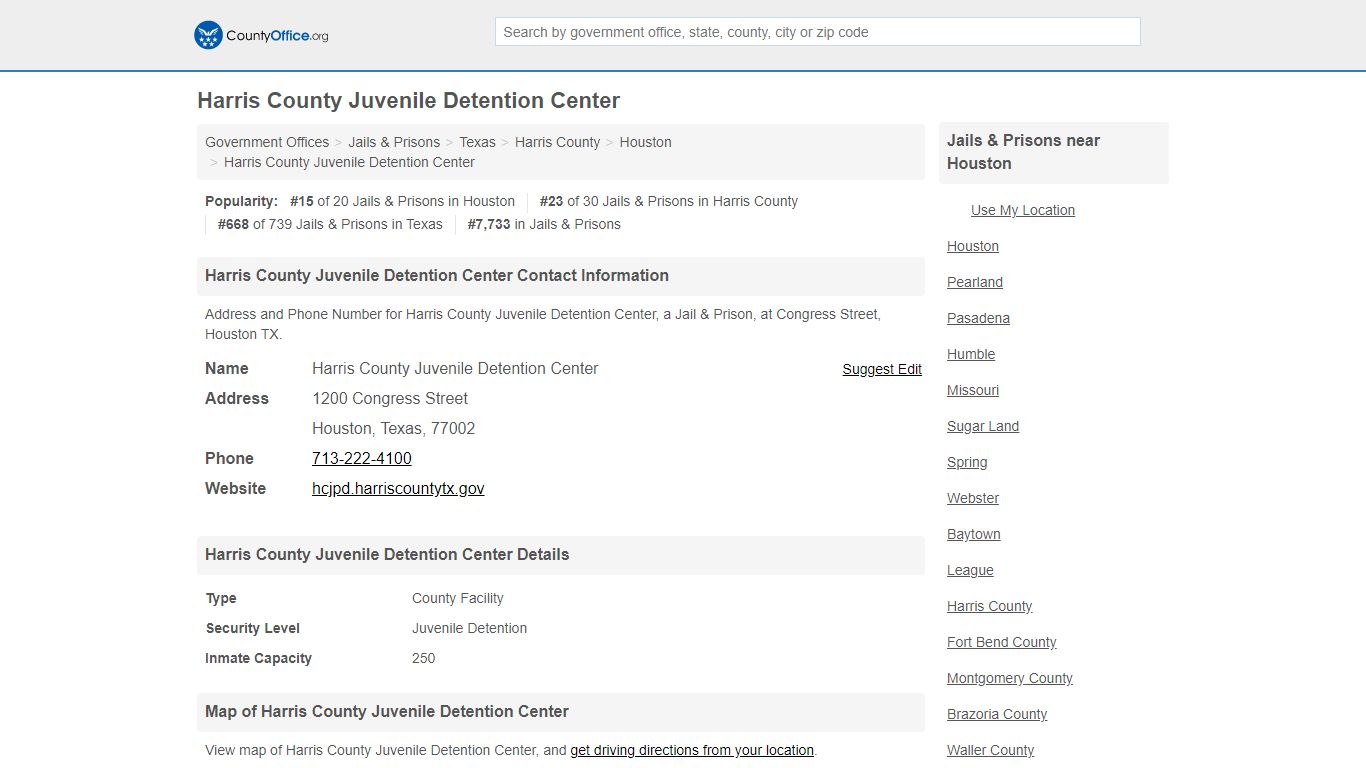Click the Contact Information section heading
Image resolution: width=1366 pixels, height=768 pixels.
tap(437, 275)
